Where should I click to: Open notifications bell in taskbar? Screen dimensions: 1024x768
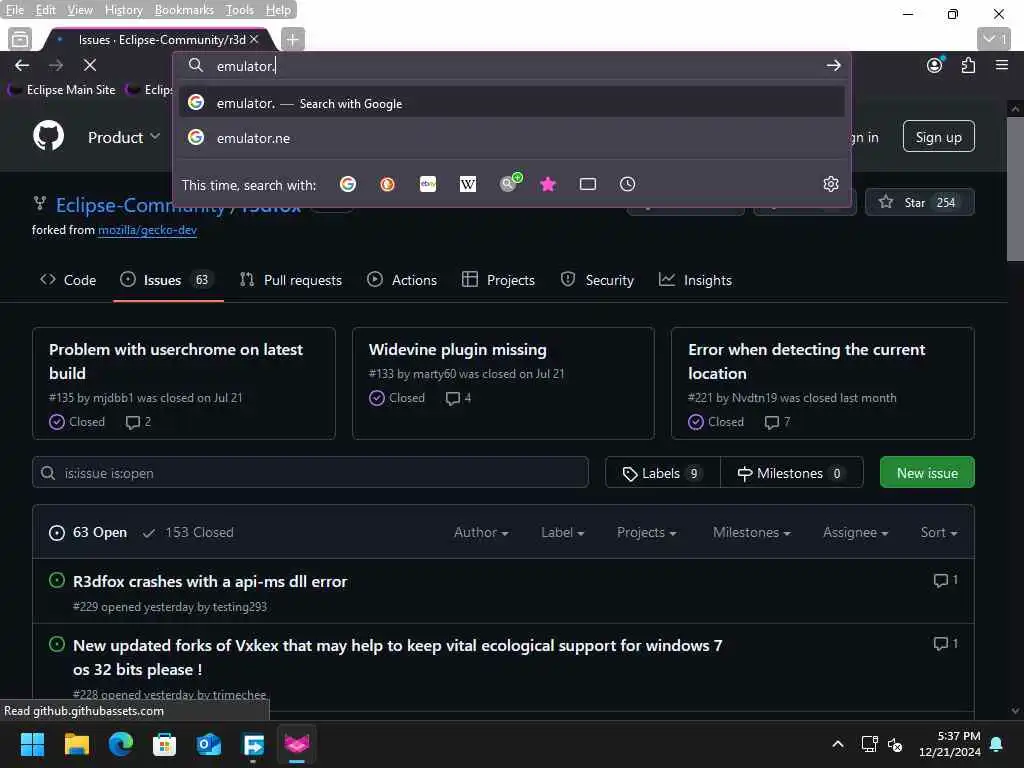coord(997,744)
